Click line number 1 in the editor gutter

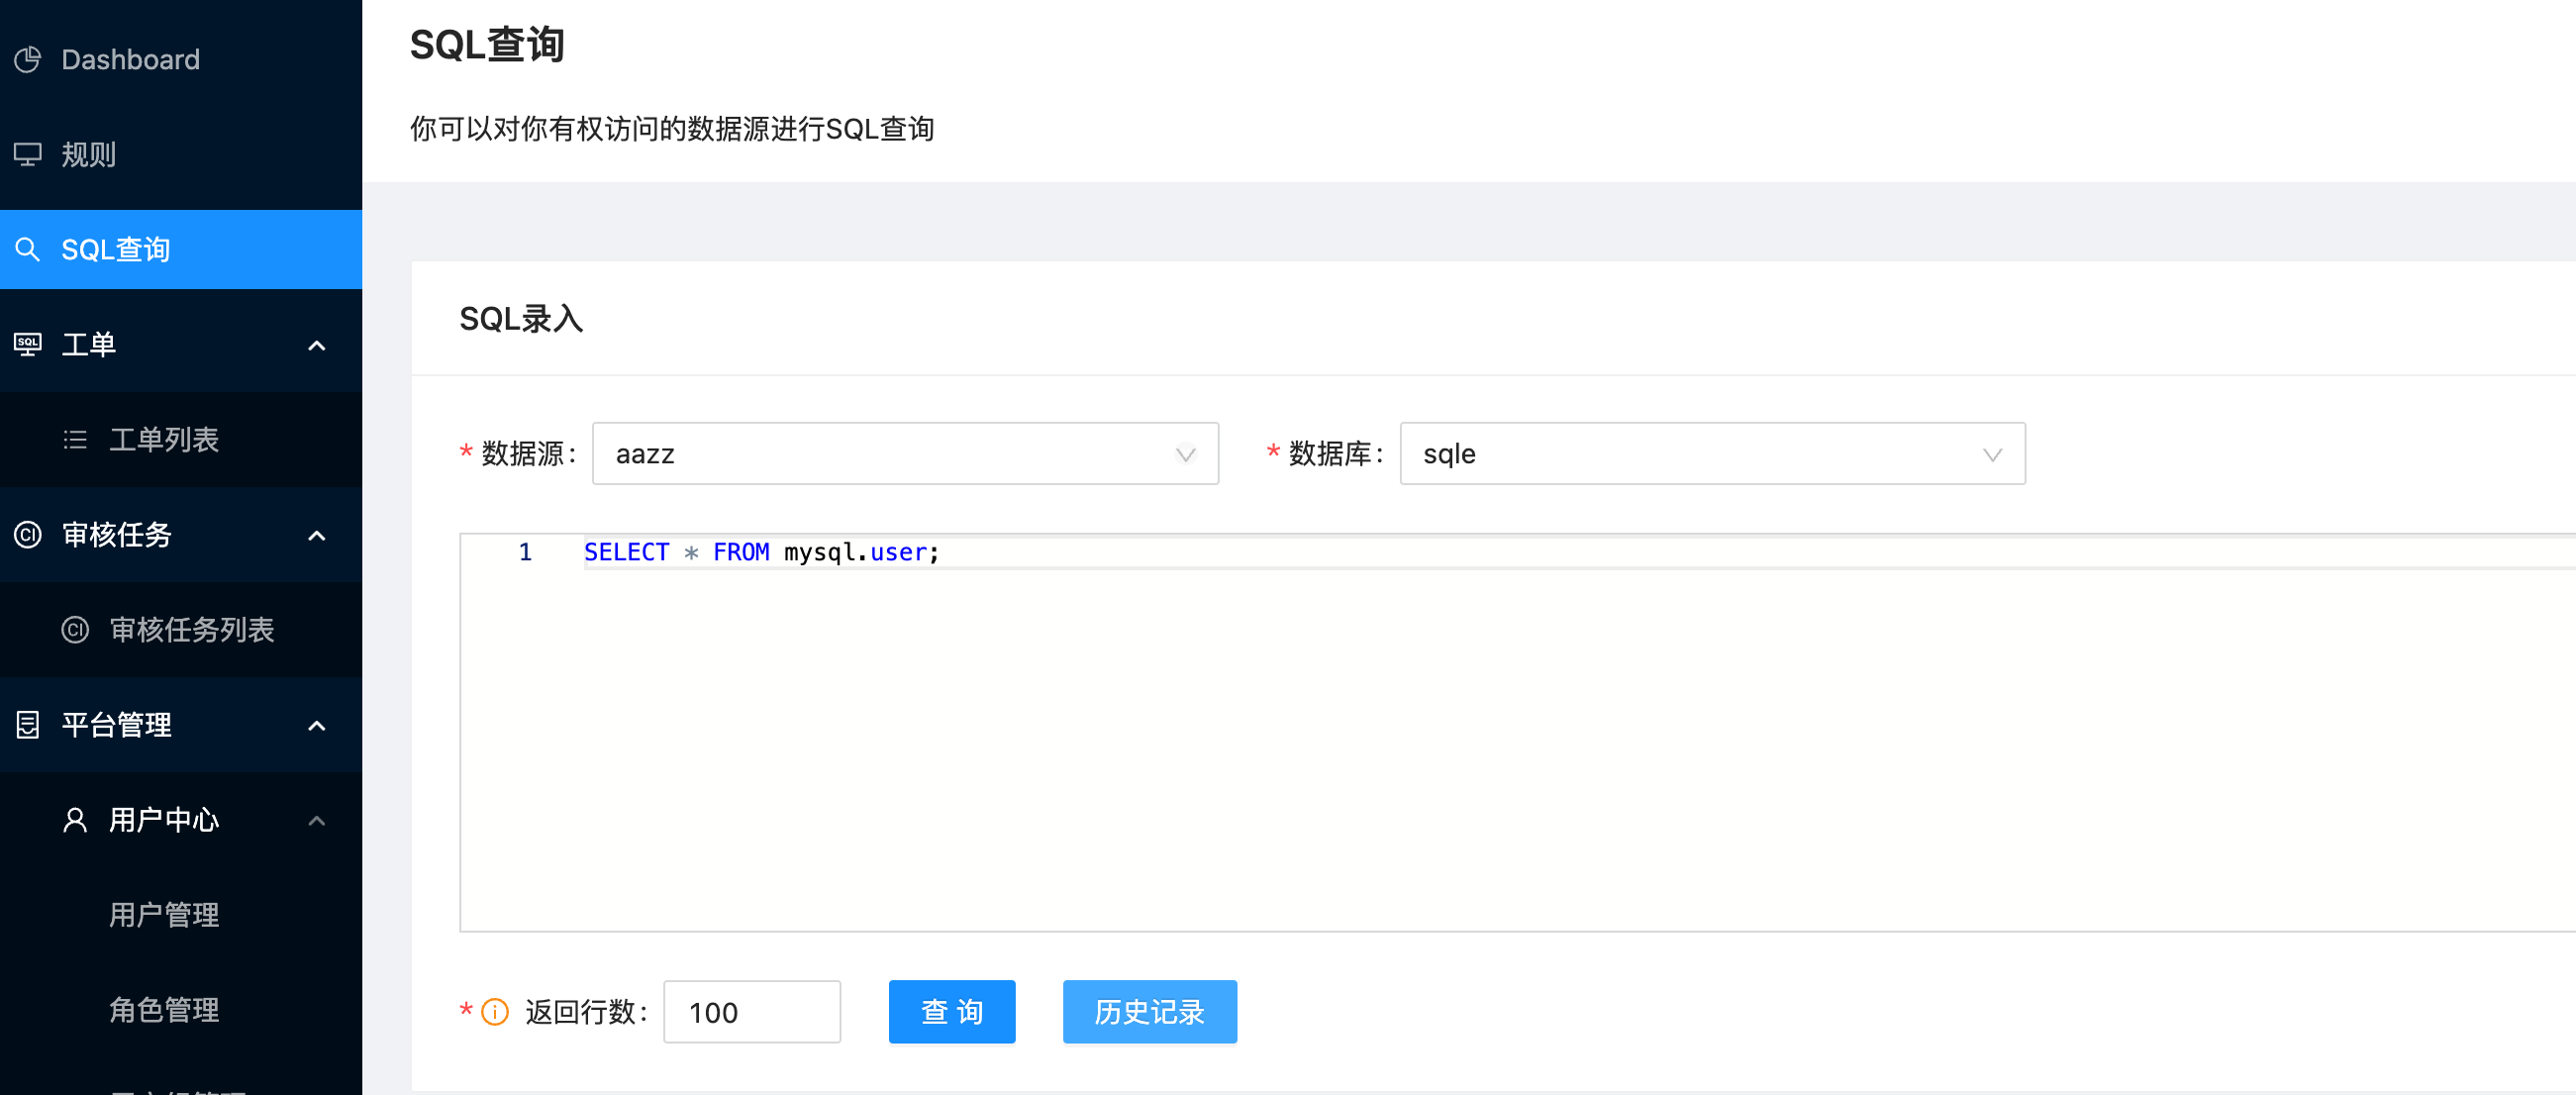click(x=525, y=552)
